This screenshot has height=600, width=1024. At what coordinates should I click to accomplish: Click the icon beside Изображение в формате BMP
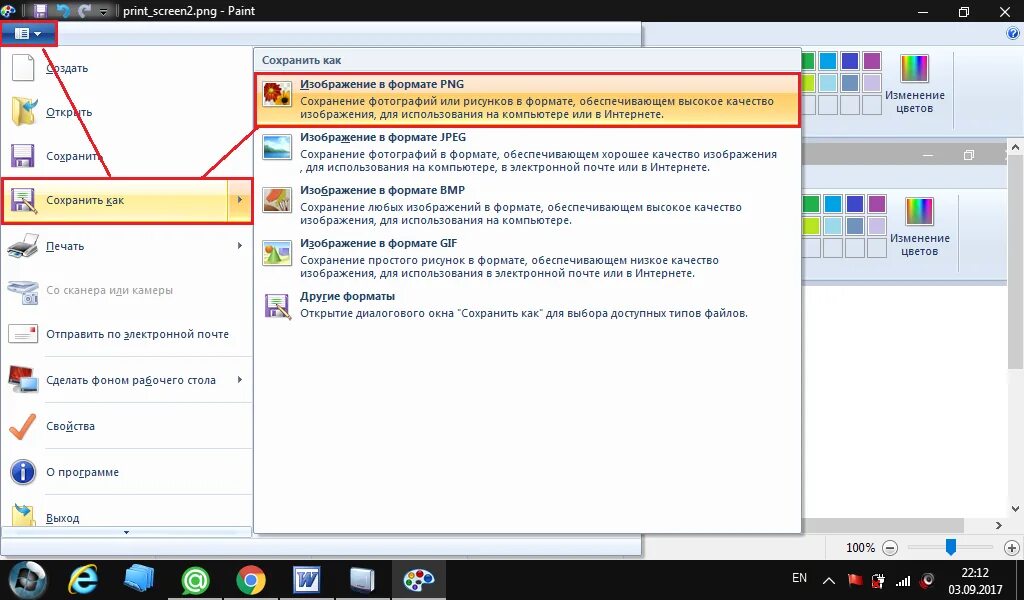click(x=277, y=200)
